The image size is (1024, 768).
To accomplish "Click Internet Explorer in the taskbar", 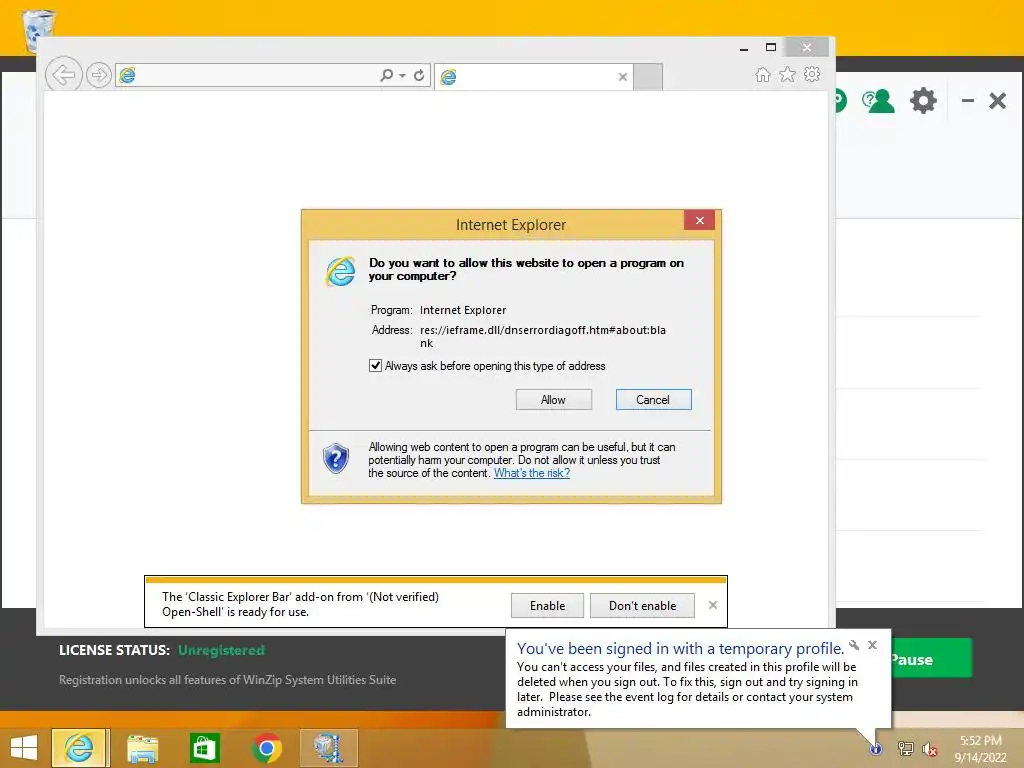I will (x=80, y=748).
